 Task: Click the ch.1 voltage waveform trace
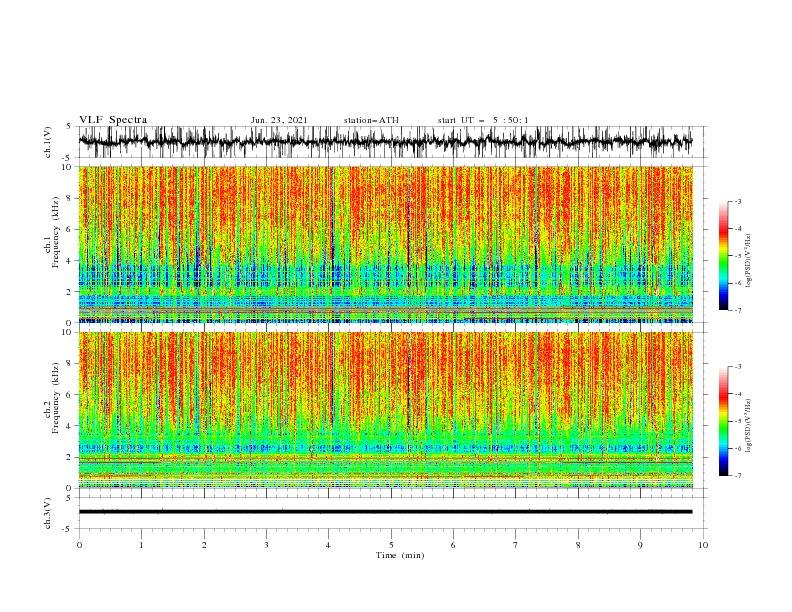[385, 142]
